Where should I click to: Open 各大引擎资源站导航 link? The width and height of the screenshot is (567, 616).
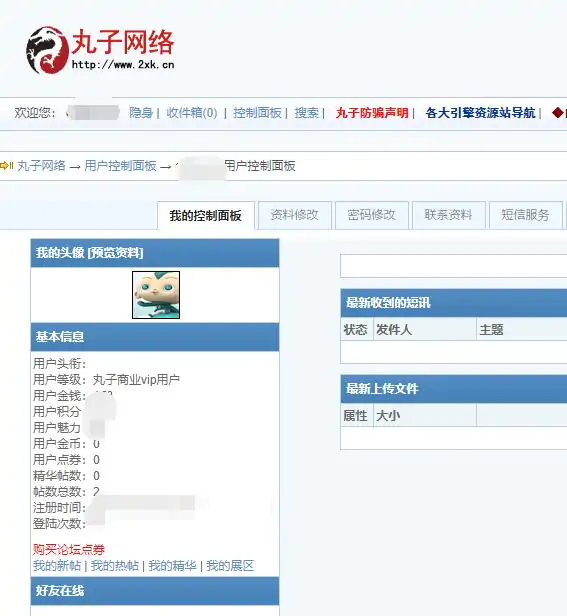click(480, 113)
